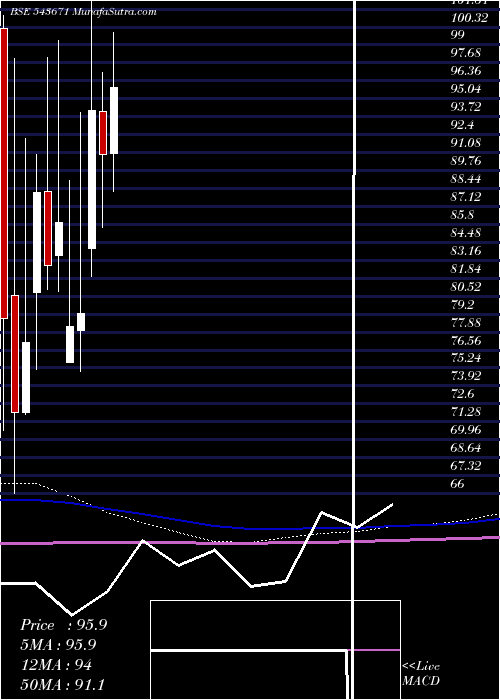The image size is (500, 700).
Task: Click the 99 price axis label
Action: [458, 35]
